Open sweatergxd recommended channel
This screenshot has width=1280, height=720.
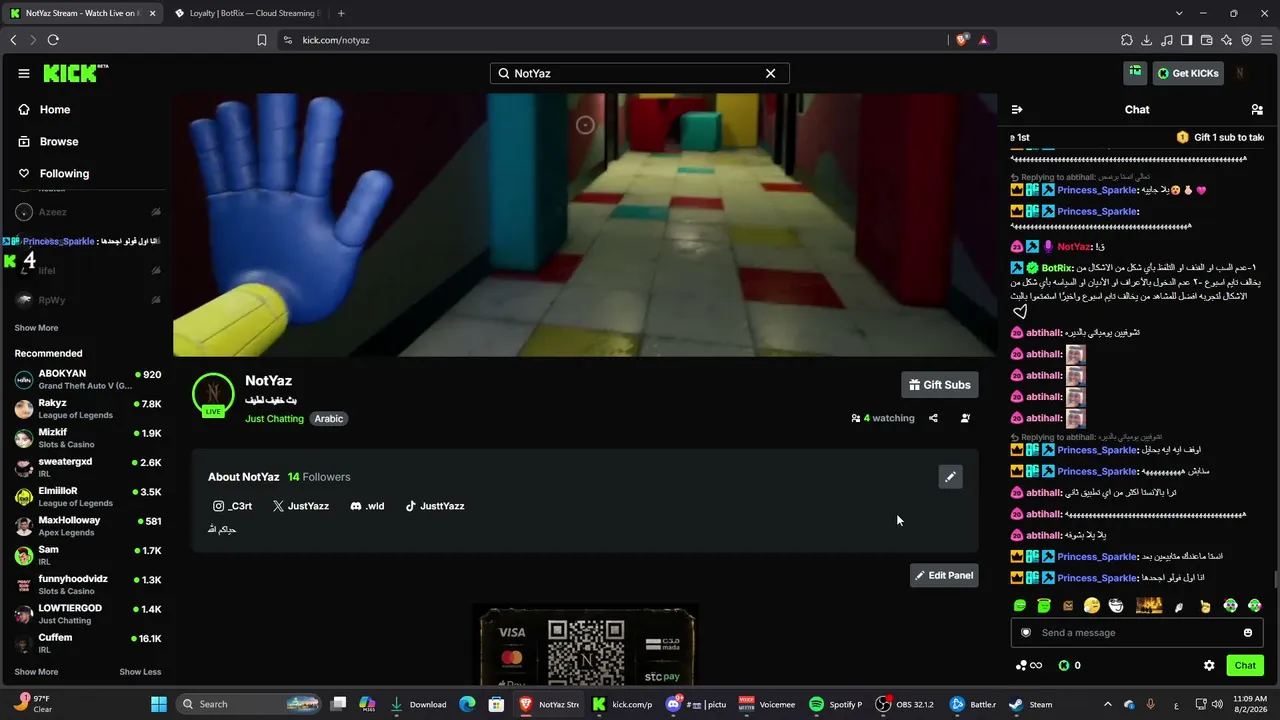point(87,467)
